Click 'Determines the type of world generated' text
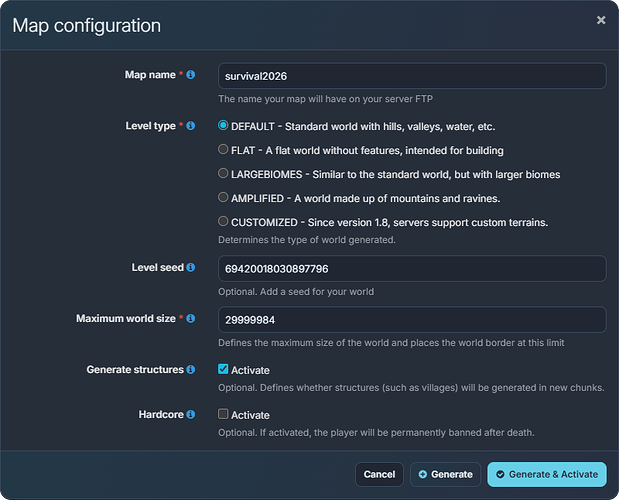 (307, 240)
